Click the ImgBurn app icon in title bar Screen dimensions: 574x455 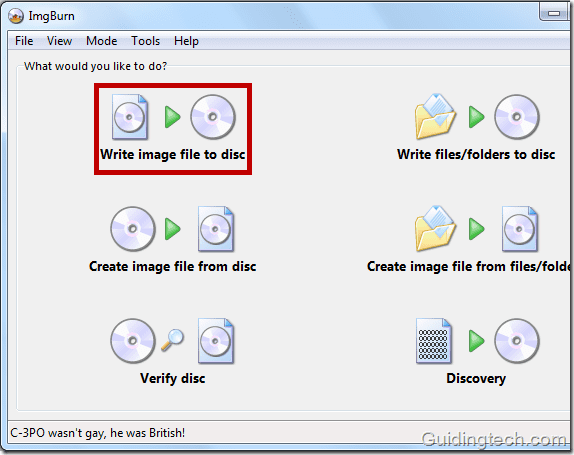pyautogui.click(x=16, y=16)
